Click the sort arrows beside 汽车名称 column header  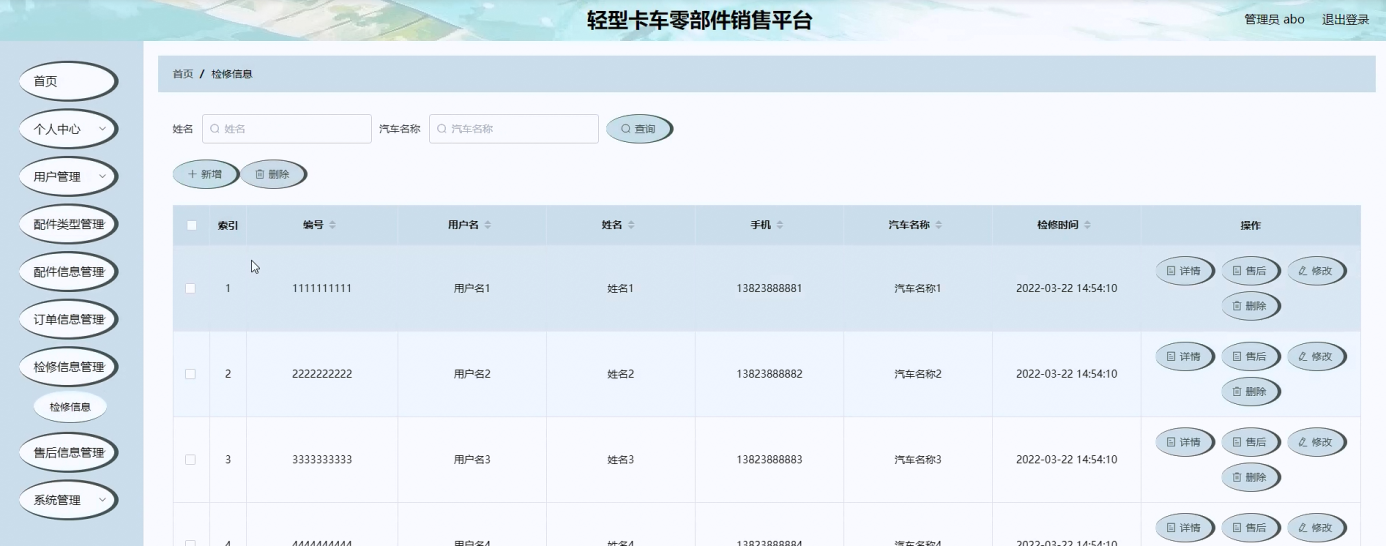[x=939, y=226]
